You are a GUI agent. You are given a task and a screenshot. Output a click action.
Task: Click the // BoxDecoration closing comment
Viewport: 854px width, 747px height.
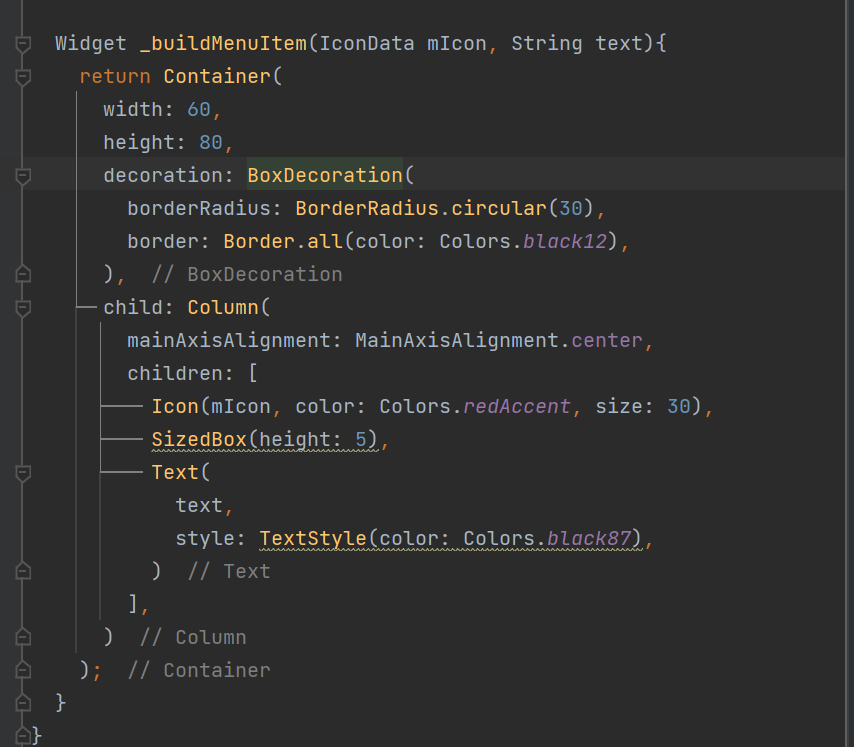pyautogui.click(x=247, y=274)
